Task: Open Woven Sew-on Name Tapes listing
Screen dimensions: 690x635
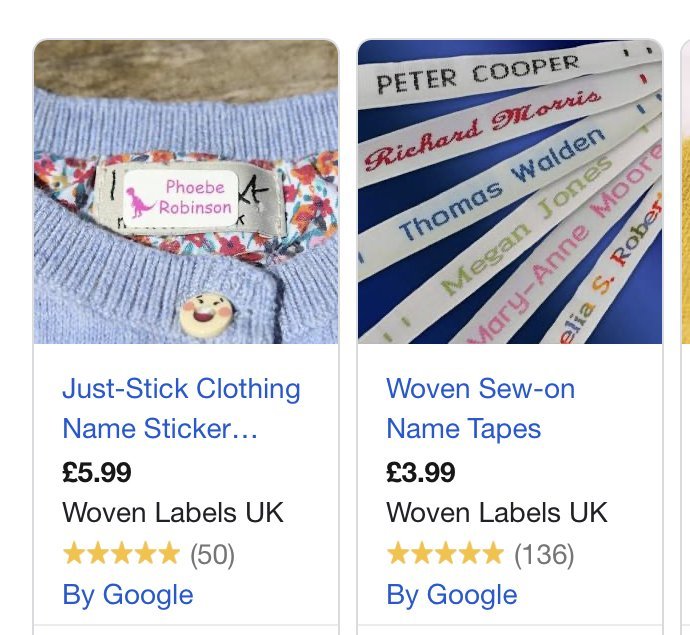Action: [480, 408]
